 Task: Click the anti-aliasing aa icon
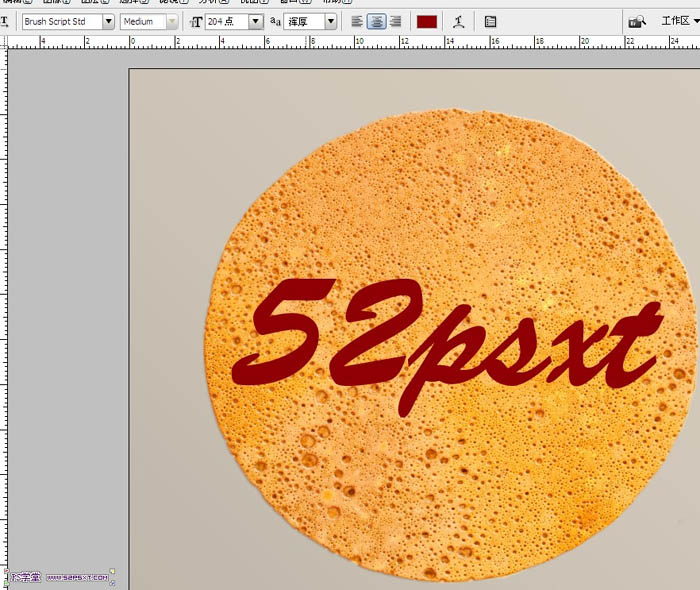275,21
